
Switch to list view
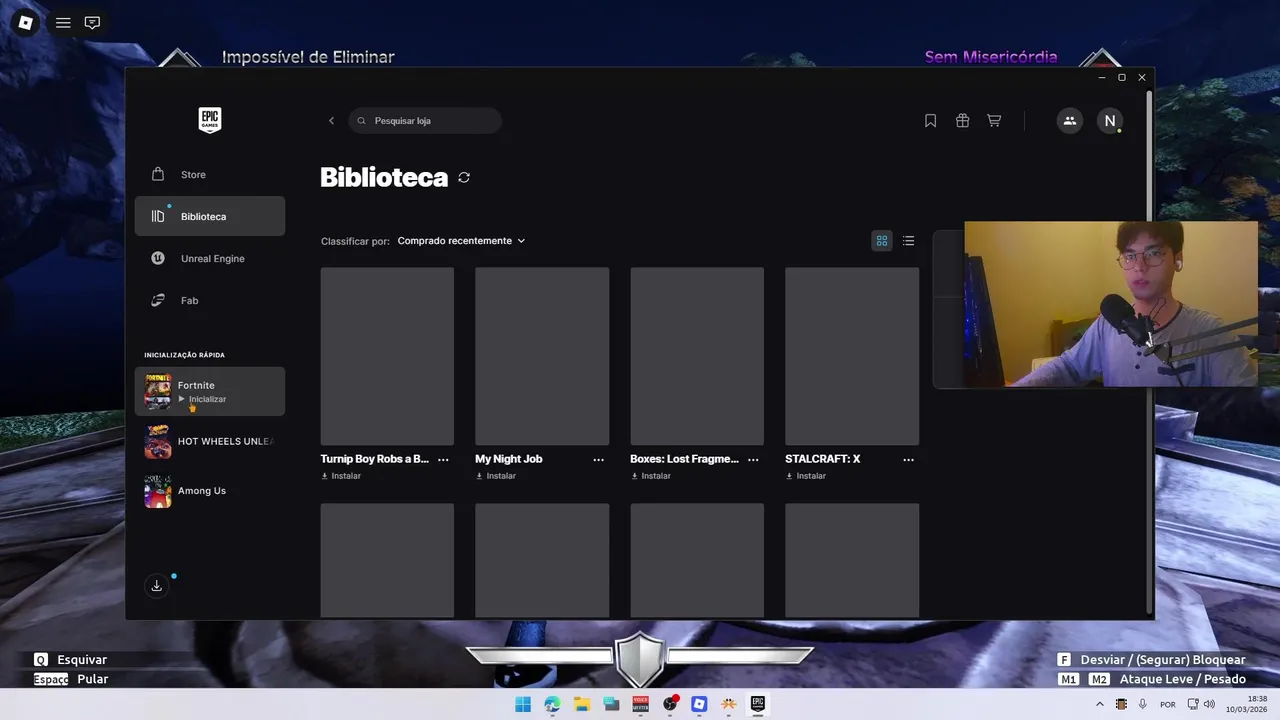click(908, 241)
